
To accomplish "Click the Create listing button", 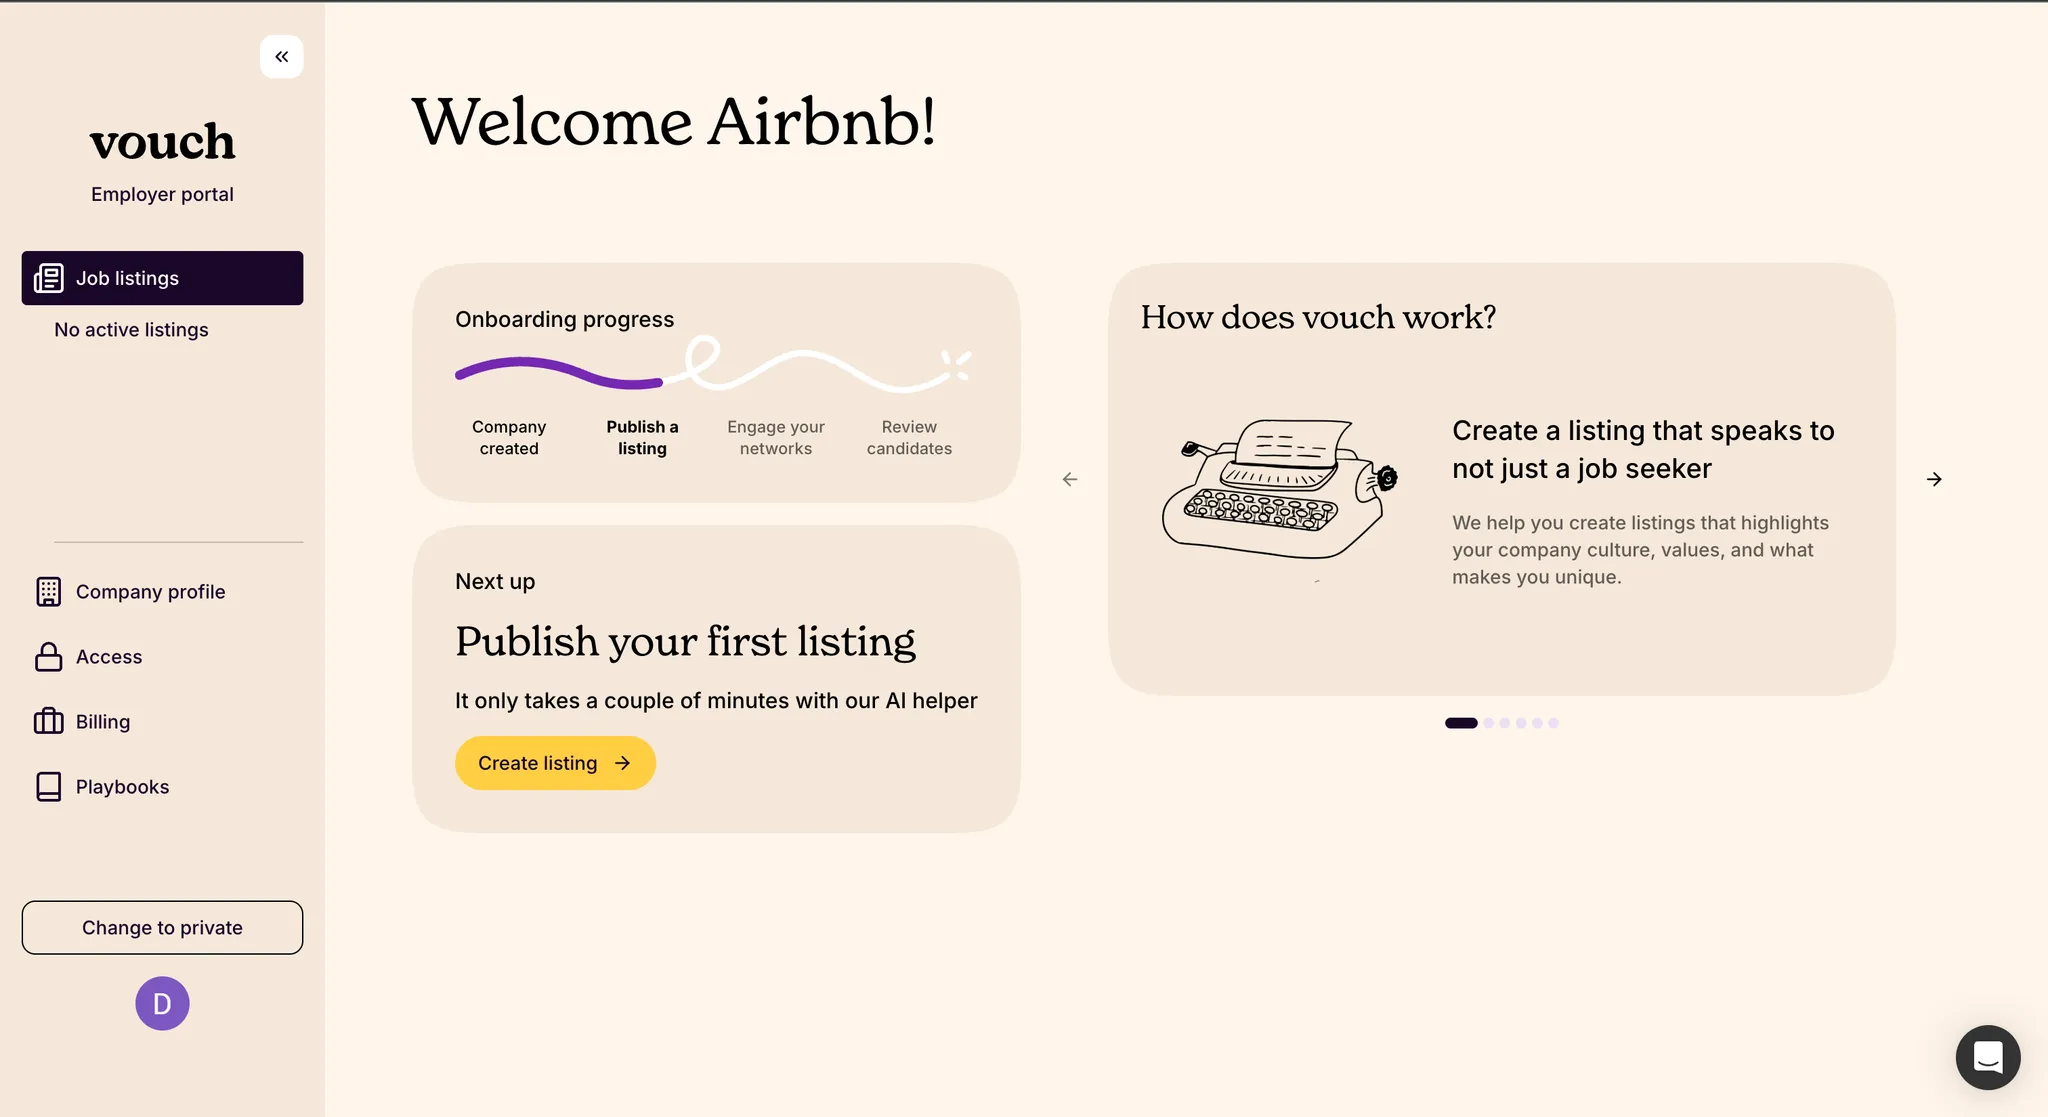I will pyautogui.click(x=555, y=763).
